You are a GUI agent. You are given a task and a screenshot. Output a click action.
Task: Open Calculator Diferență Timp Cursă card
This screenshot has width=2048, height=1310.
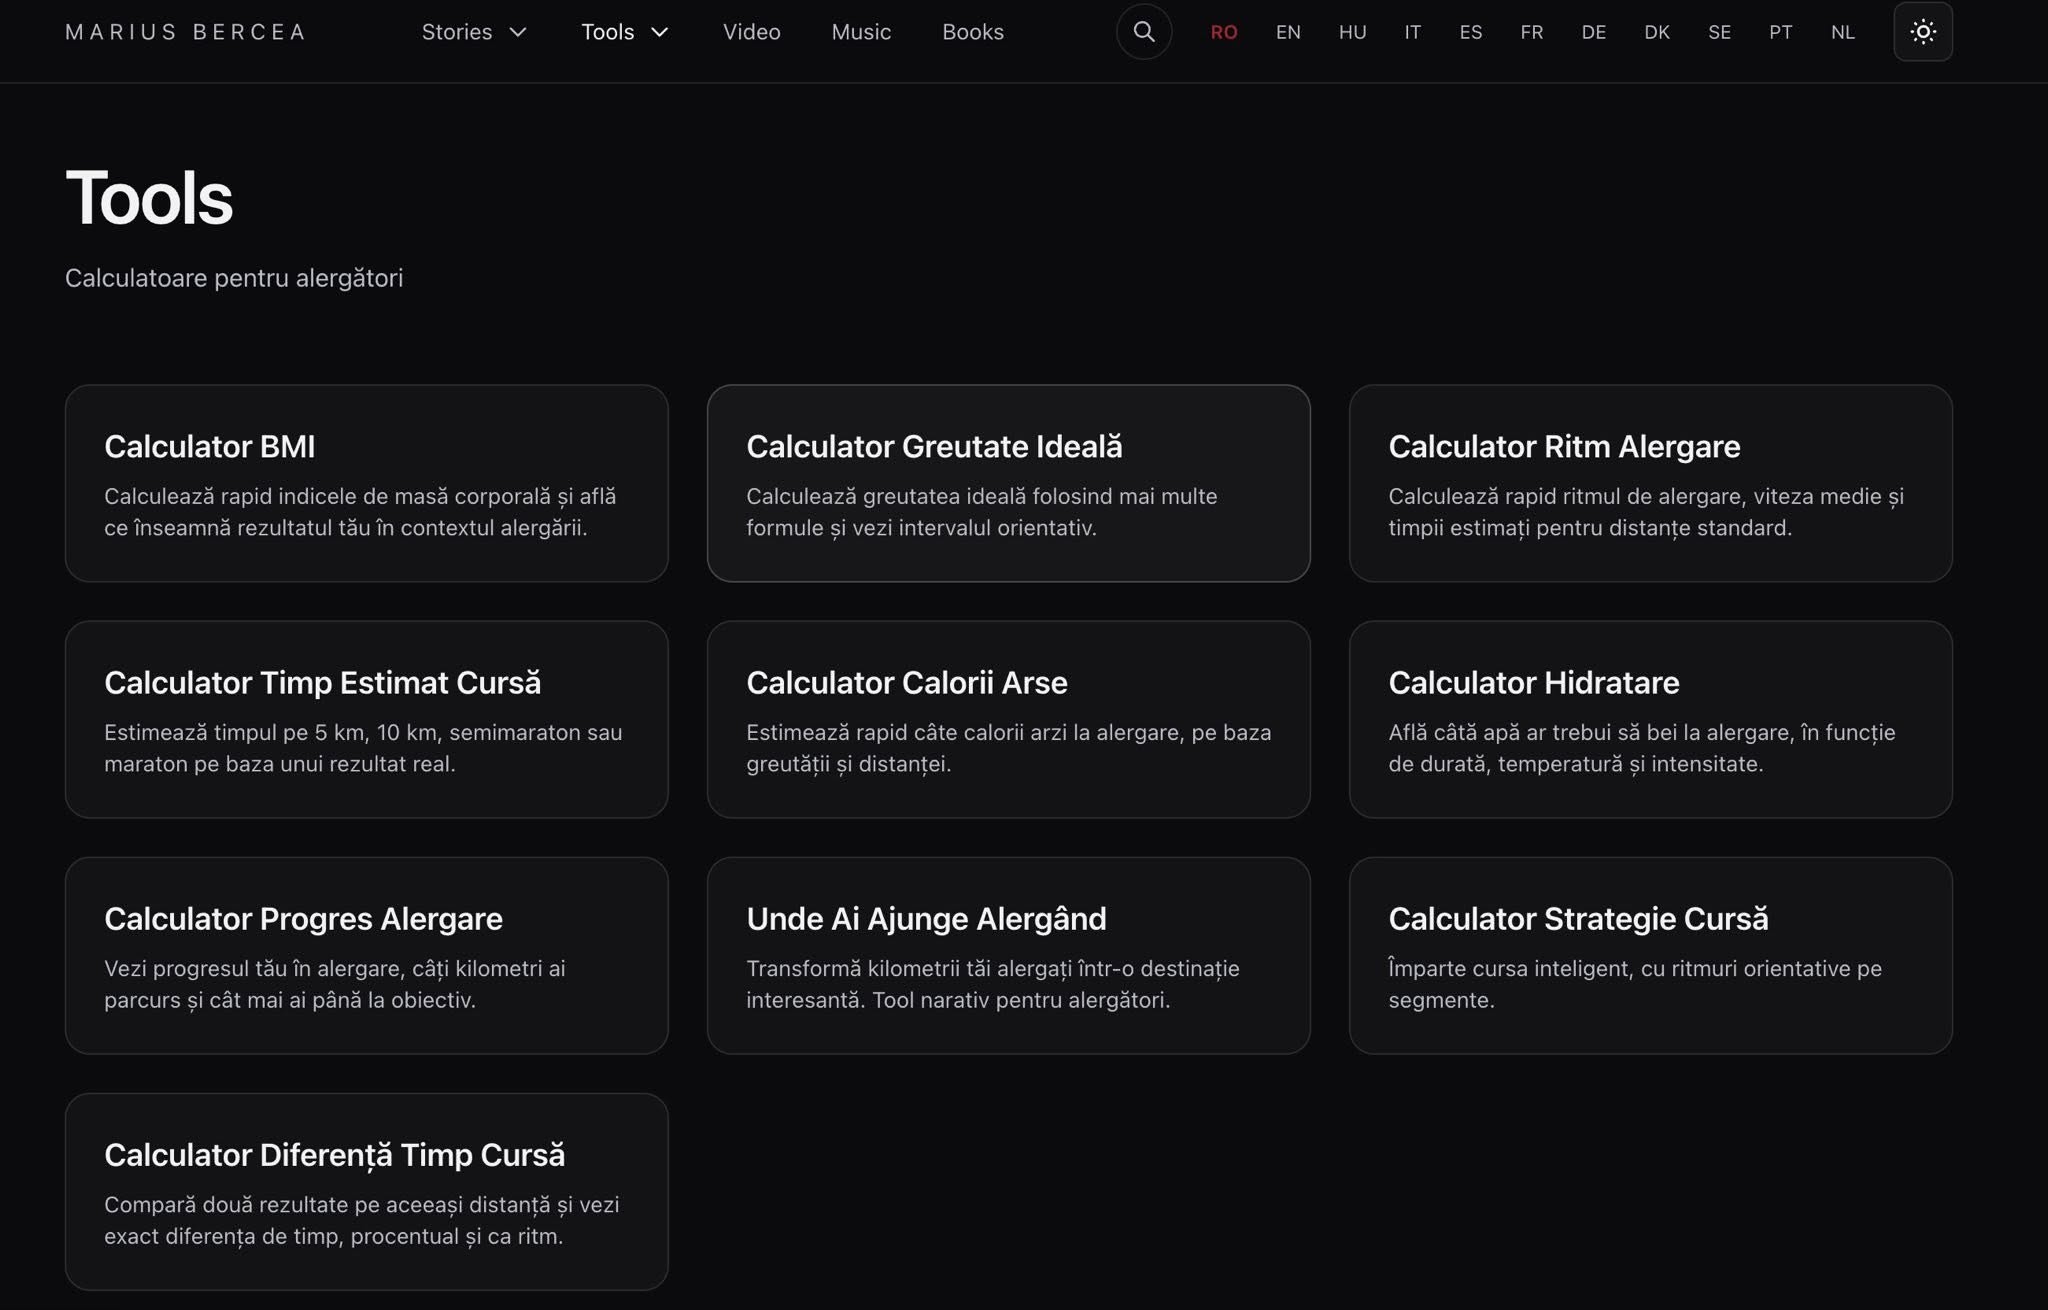click(366, 1191)
